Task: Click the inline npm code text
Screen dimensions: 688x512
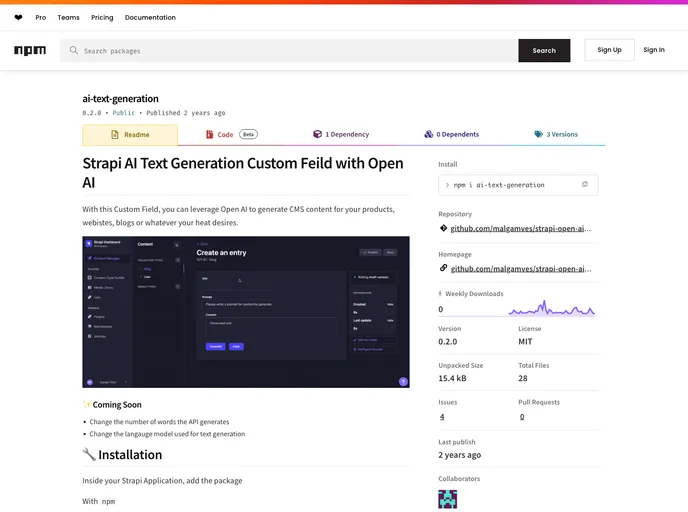Action: click(108, 501)
